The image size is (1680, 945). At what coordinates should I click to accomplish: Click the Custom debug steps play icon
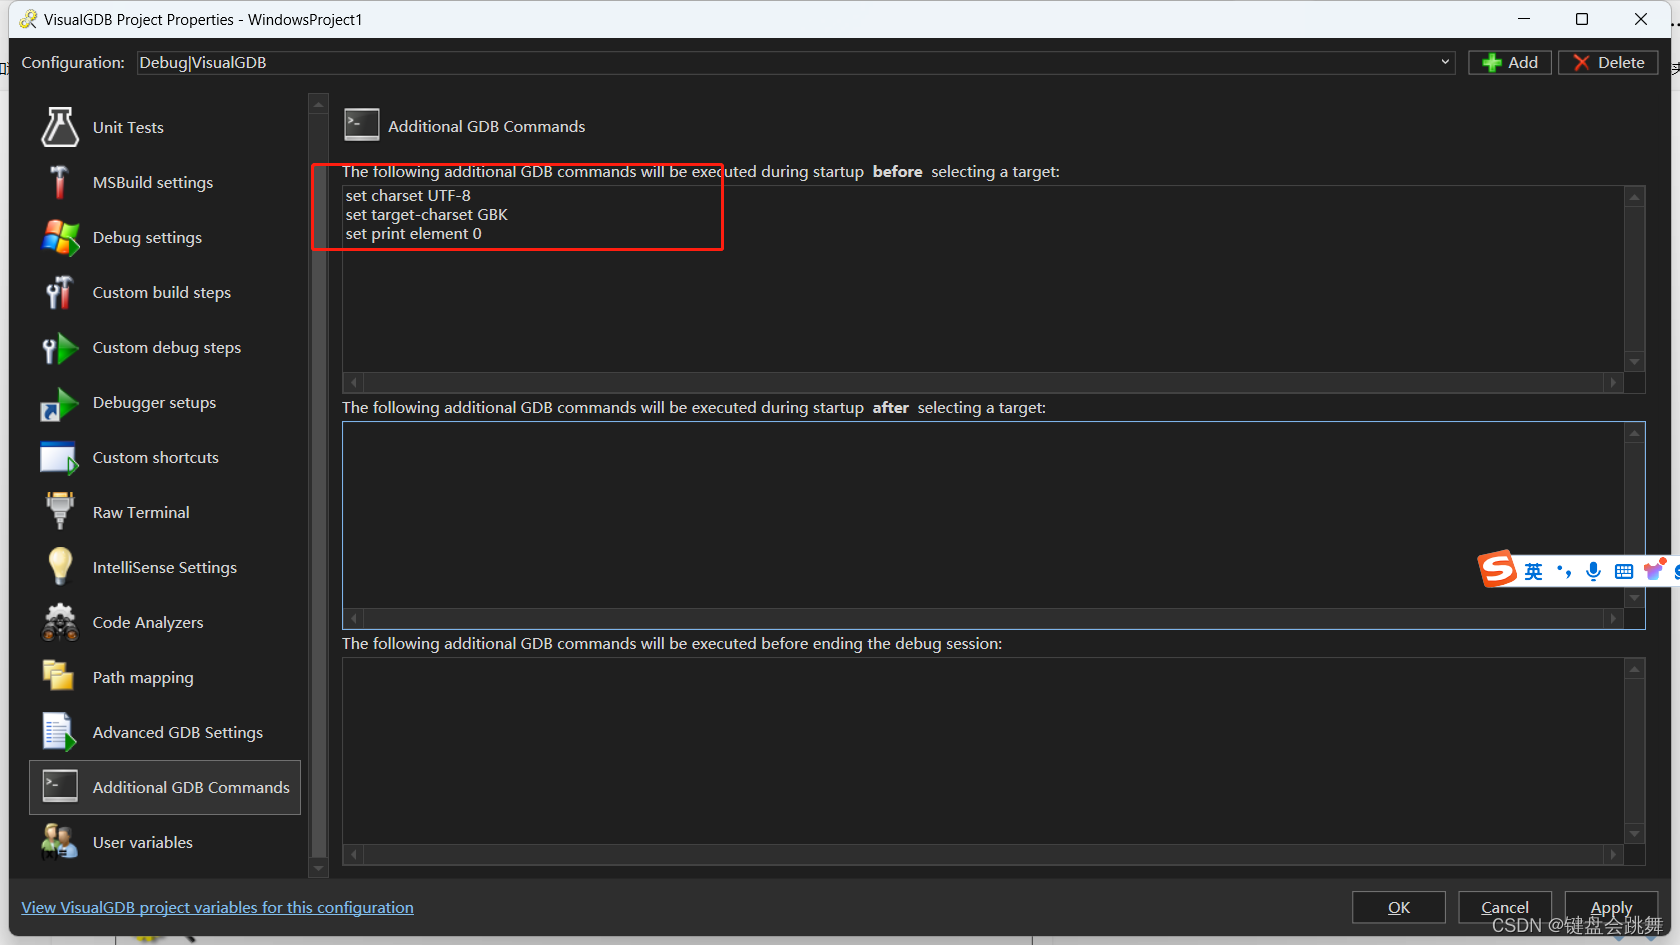(60, 347)
